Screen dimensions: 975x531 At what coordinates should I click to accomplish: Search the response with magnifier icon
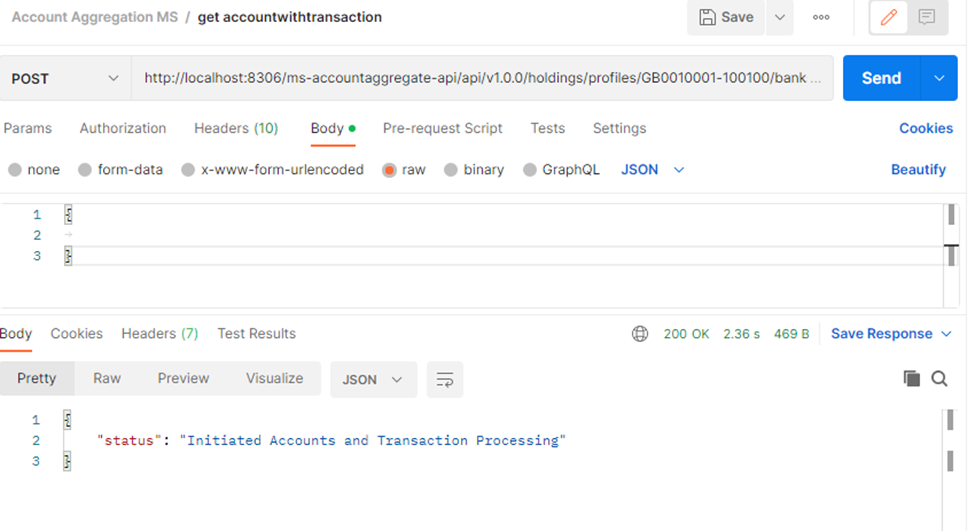click(939, 378)
